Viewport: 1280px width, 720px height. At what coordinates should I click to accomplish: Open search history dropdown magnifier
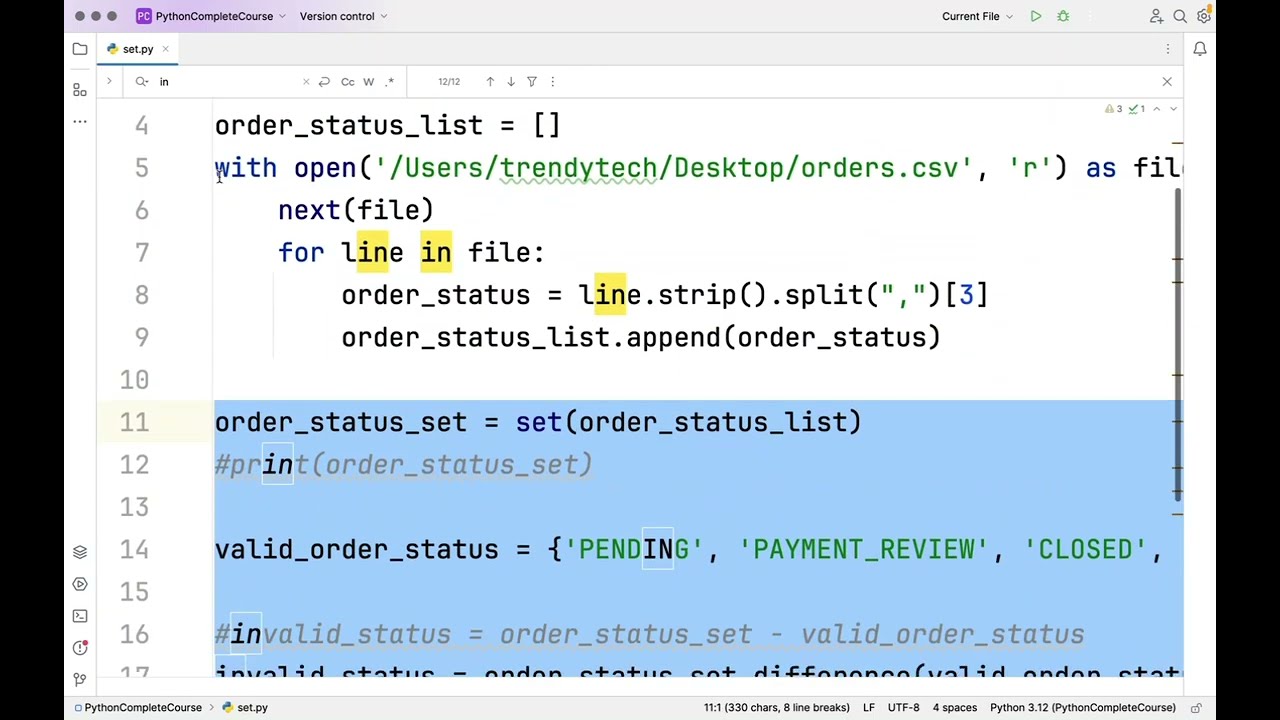142,82
